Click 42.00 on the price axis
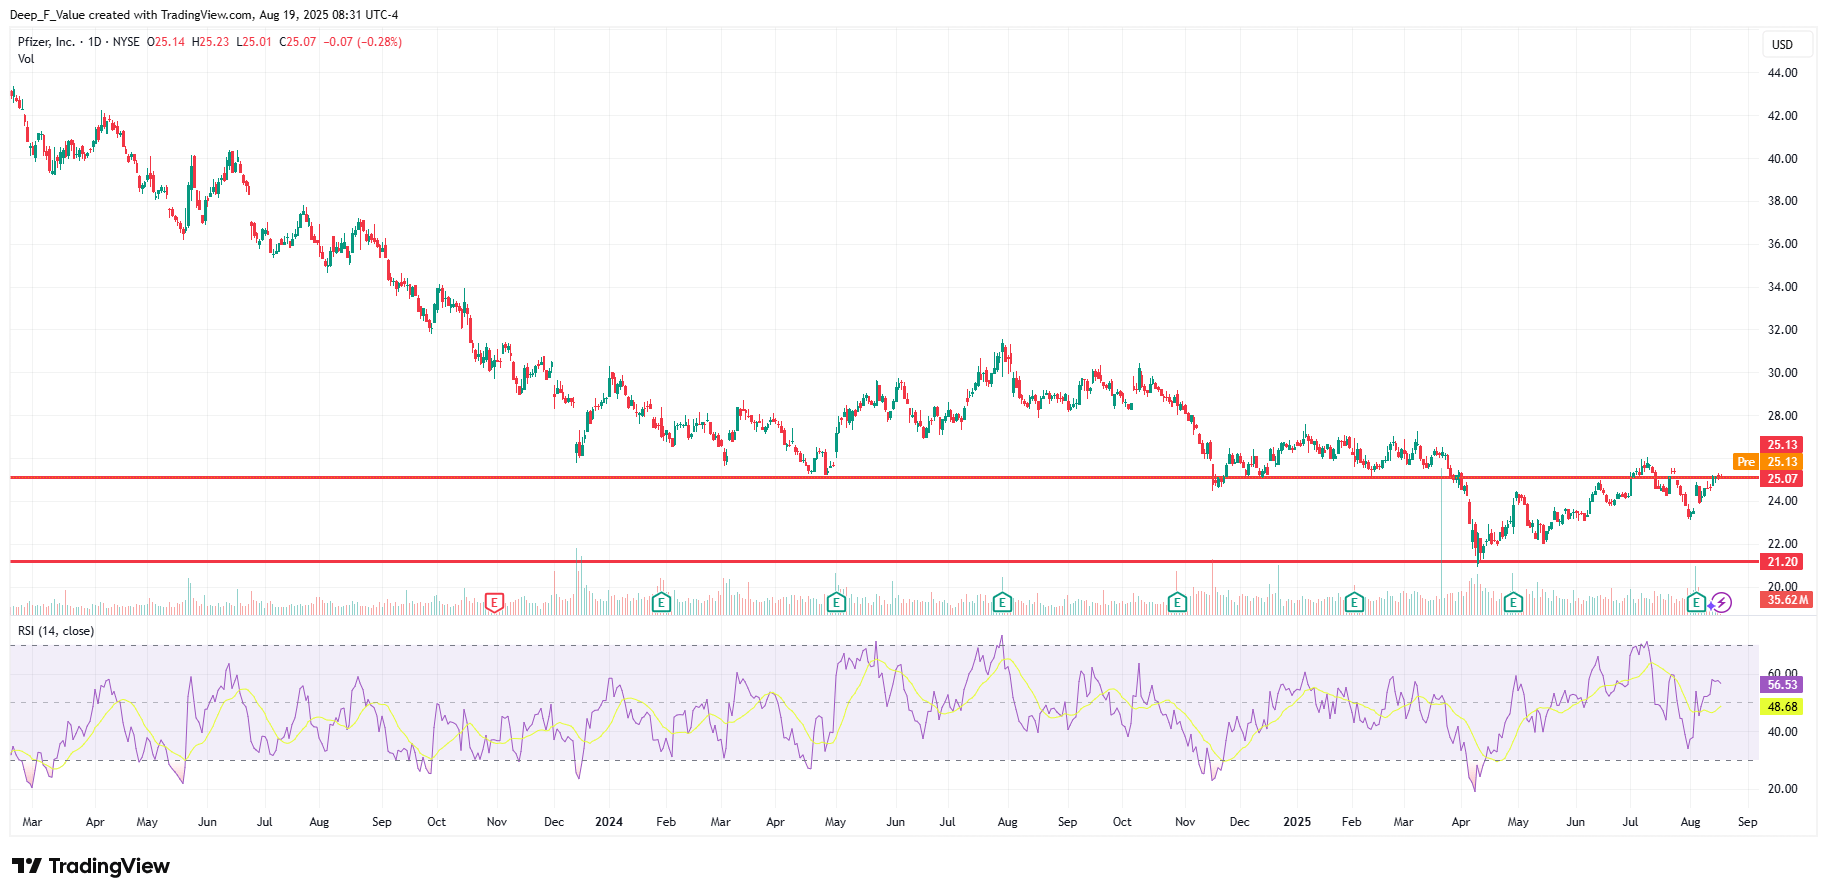1827x896 pixels. pos(1782,116)
